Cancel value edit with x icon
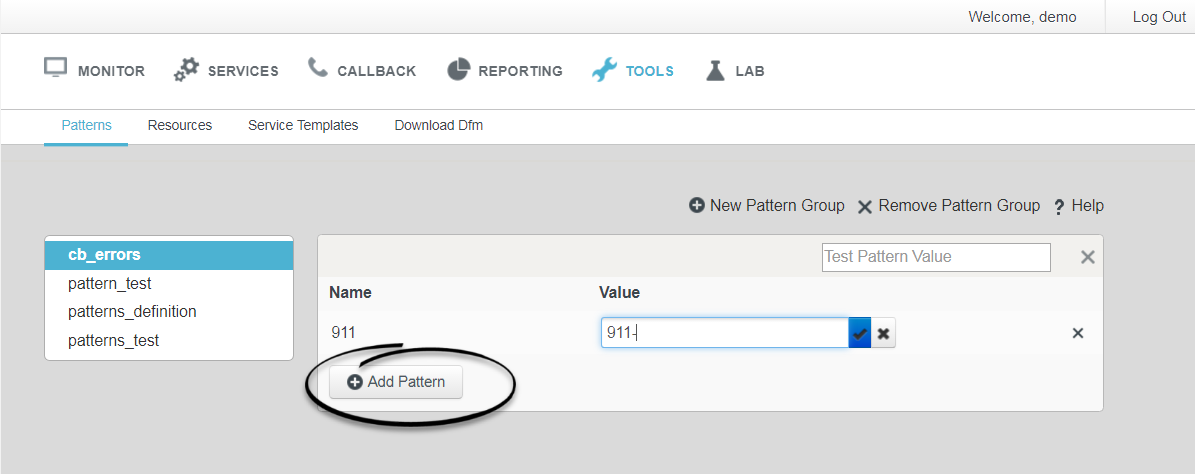This screenshot has height=474, width=1195. (x=883, y=333)
